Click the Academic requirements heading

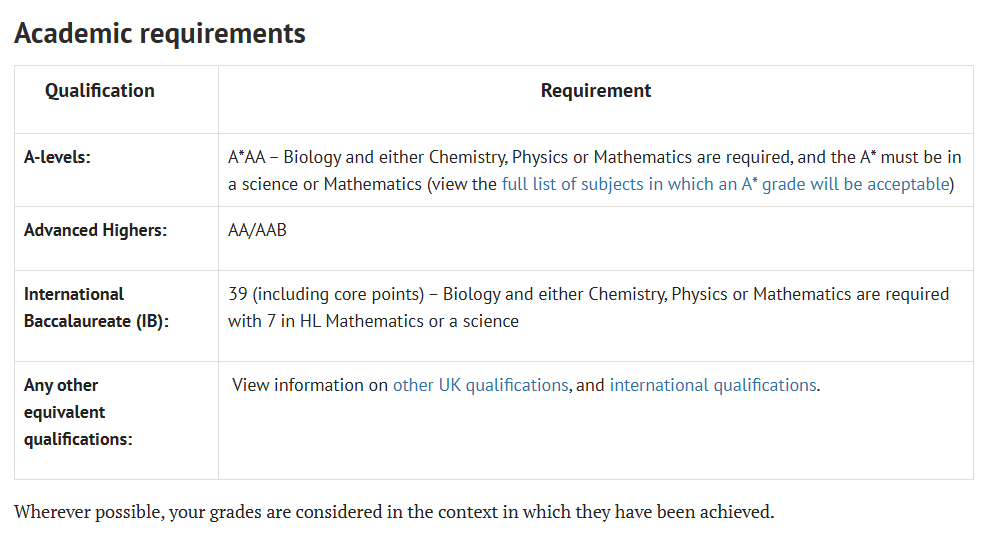(160, 33)
